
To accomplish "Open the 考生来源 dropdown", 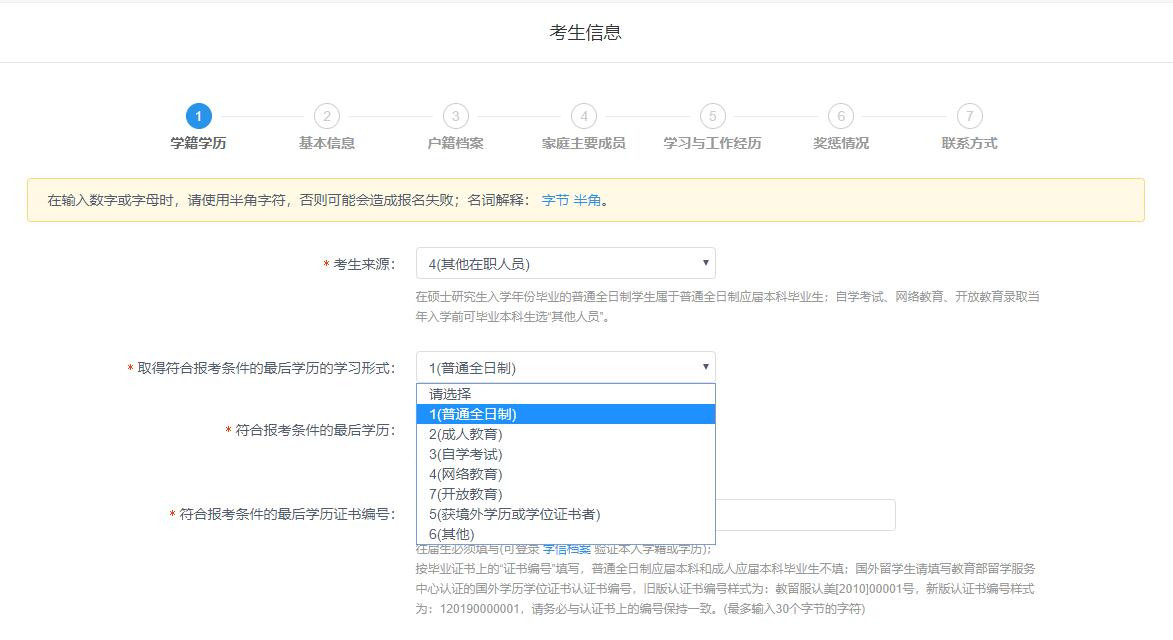I will pos(565,262).
